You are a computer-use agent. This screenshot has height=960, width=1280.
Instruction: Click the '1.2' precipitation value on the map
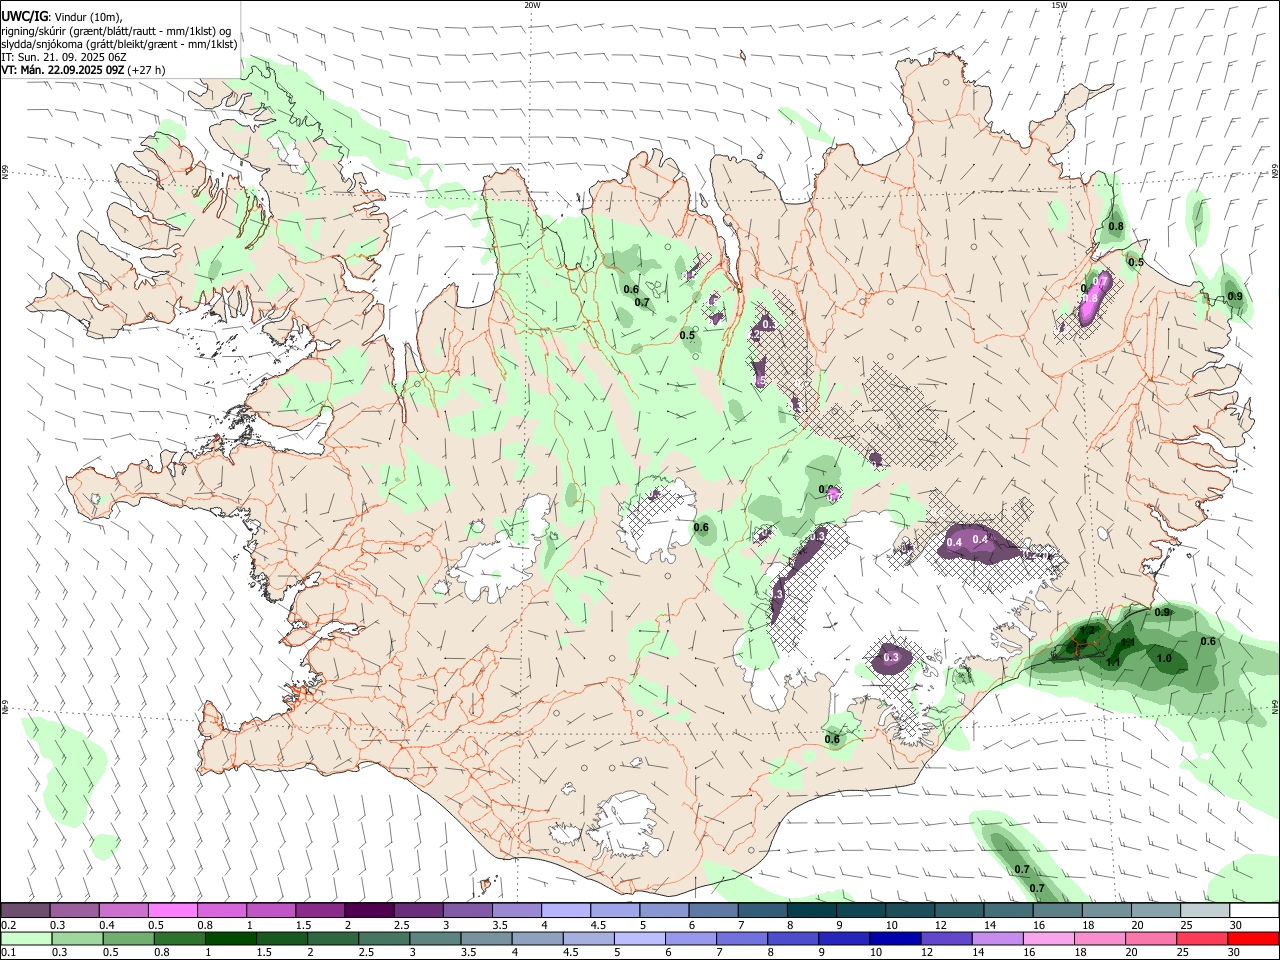pos(1088,629)
